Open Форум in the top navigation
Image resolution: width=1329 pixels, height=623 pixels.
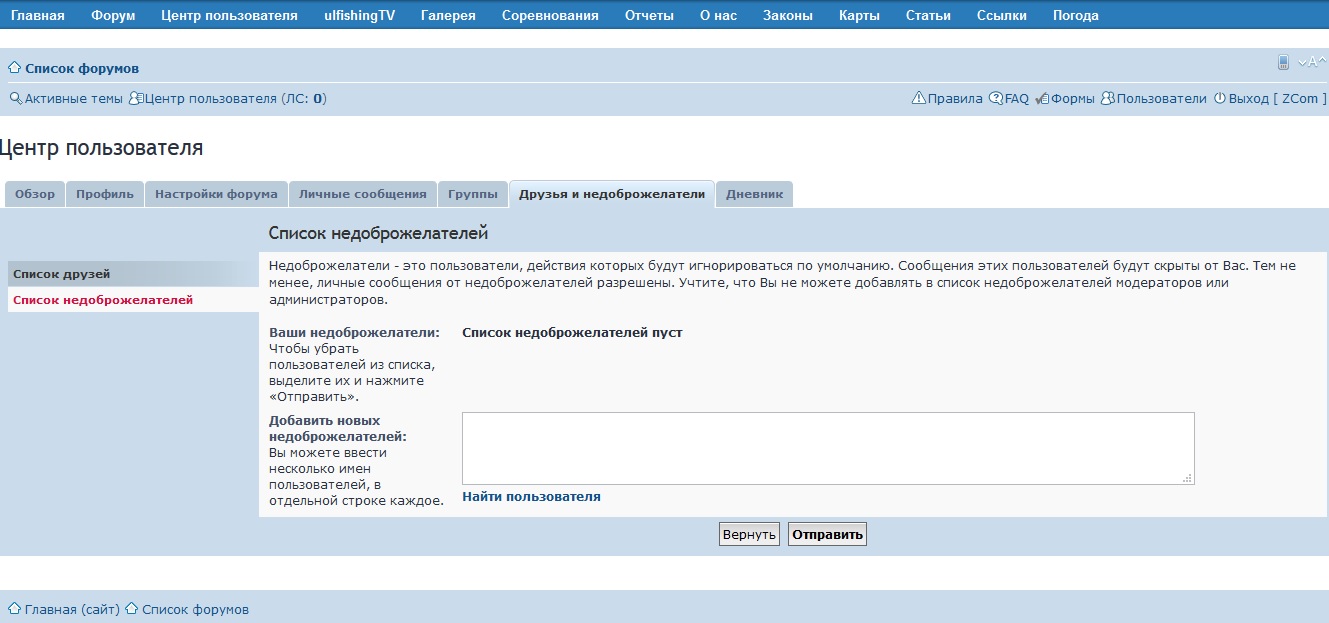[x=113, y=15]
